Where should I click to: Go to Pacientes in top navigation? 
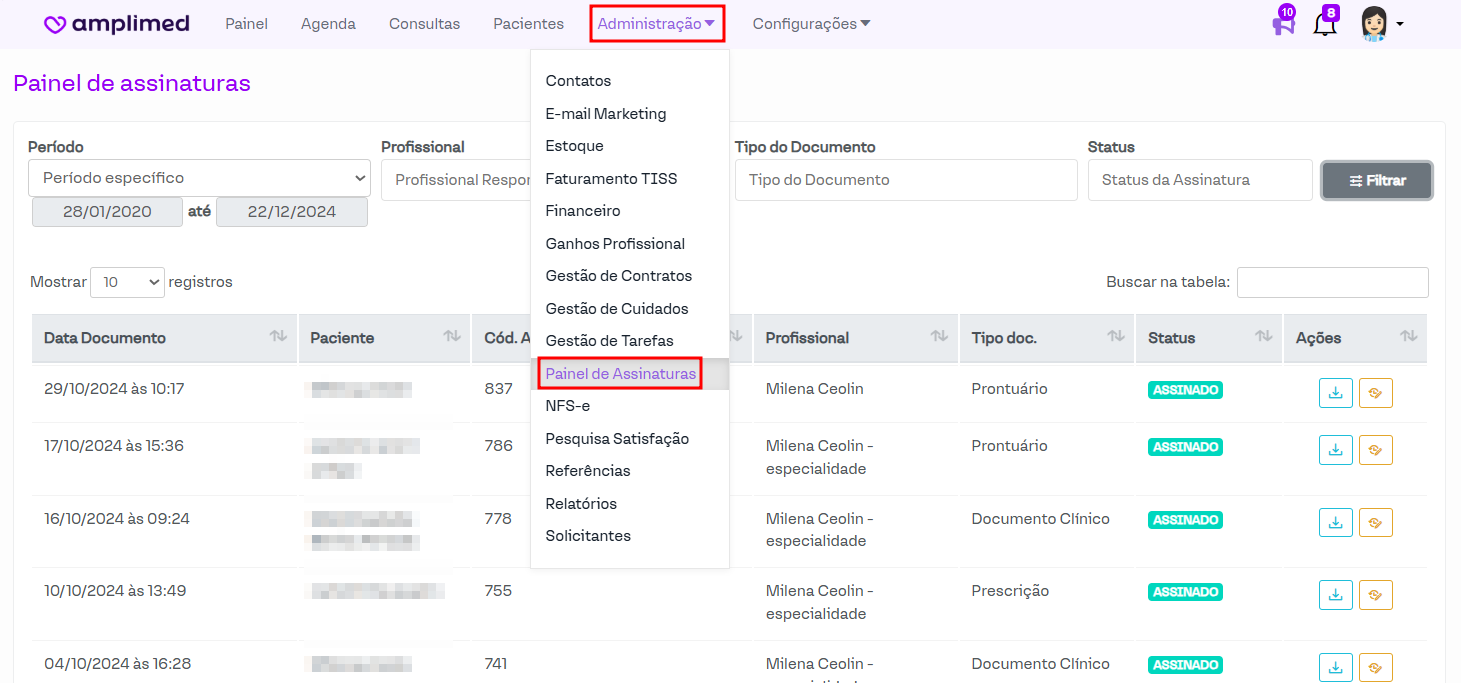click(x=528, y=24)
